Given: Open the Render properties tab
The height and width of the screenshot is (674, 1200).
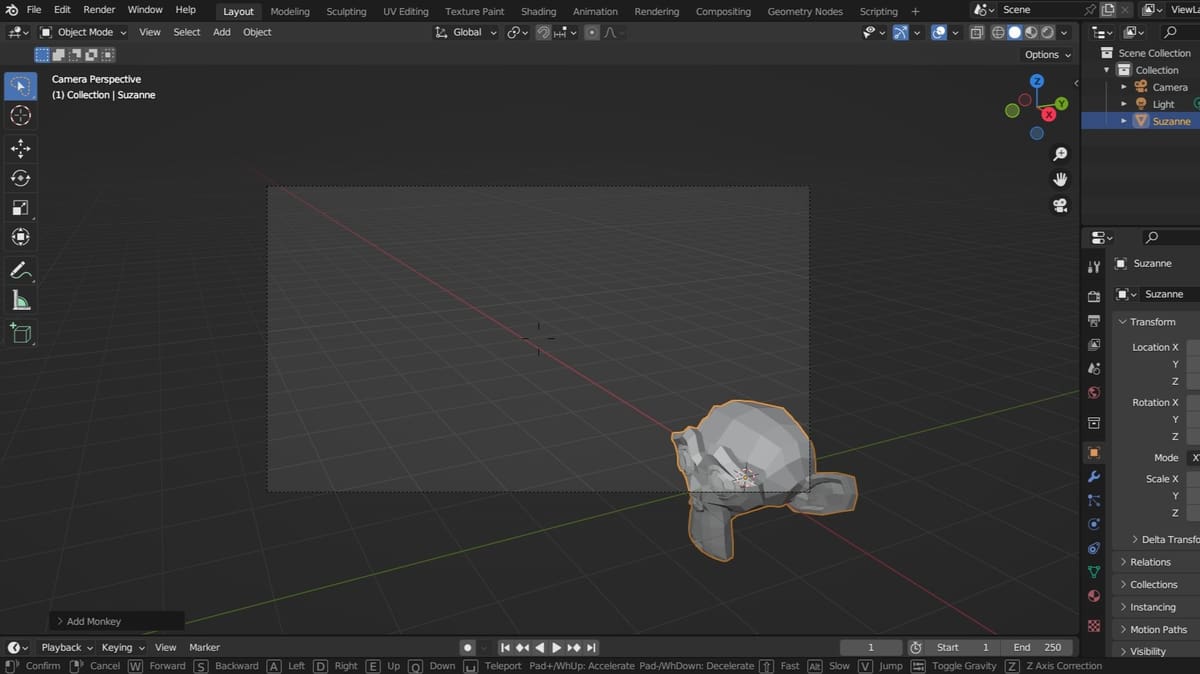Looking at the screenshot, I should point(1094,297).
